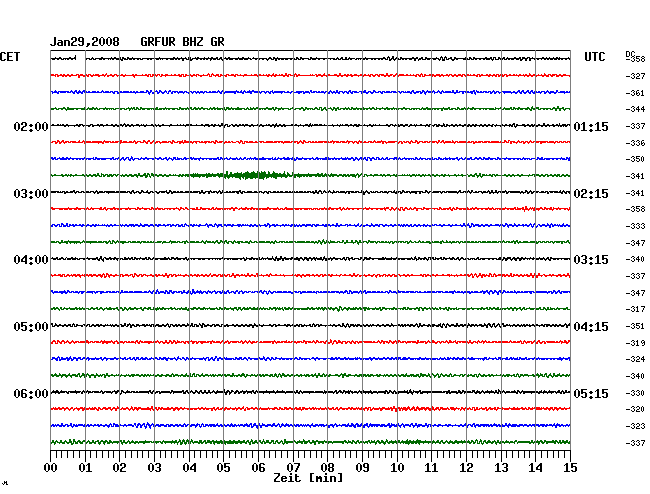The height and width of the screenshot is (494, 650).
Task: Click bottom axis minute label "06"
Action: tap(258, 468)
